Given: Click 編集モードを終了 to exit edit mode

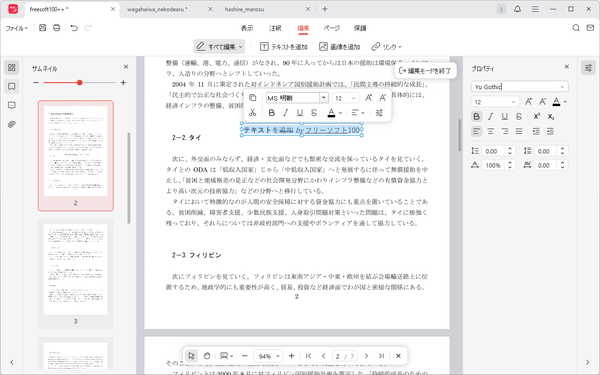Looking at the screenshot, I should click(425, 71).
